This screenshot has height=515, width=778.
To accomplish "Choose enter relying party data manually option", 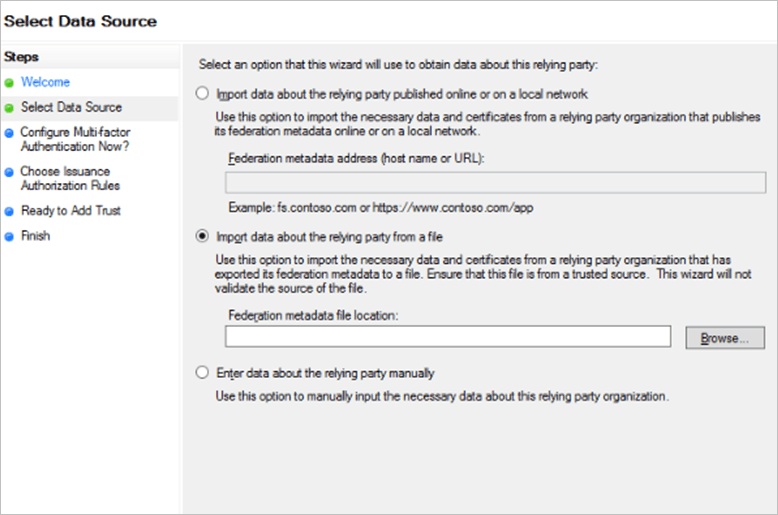I will click(x=202, y=372).
